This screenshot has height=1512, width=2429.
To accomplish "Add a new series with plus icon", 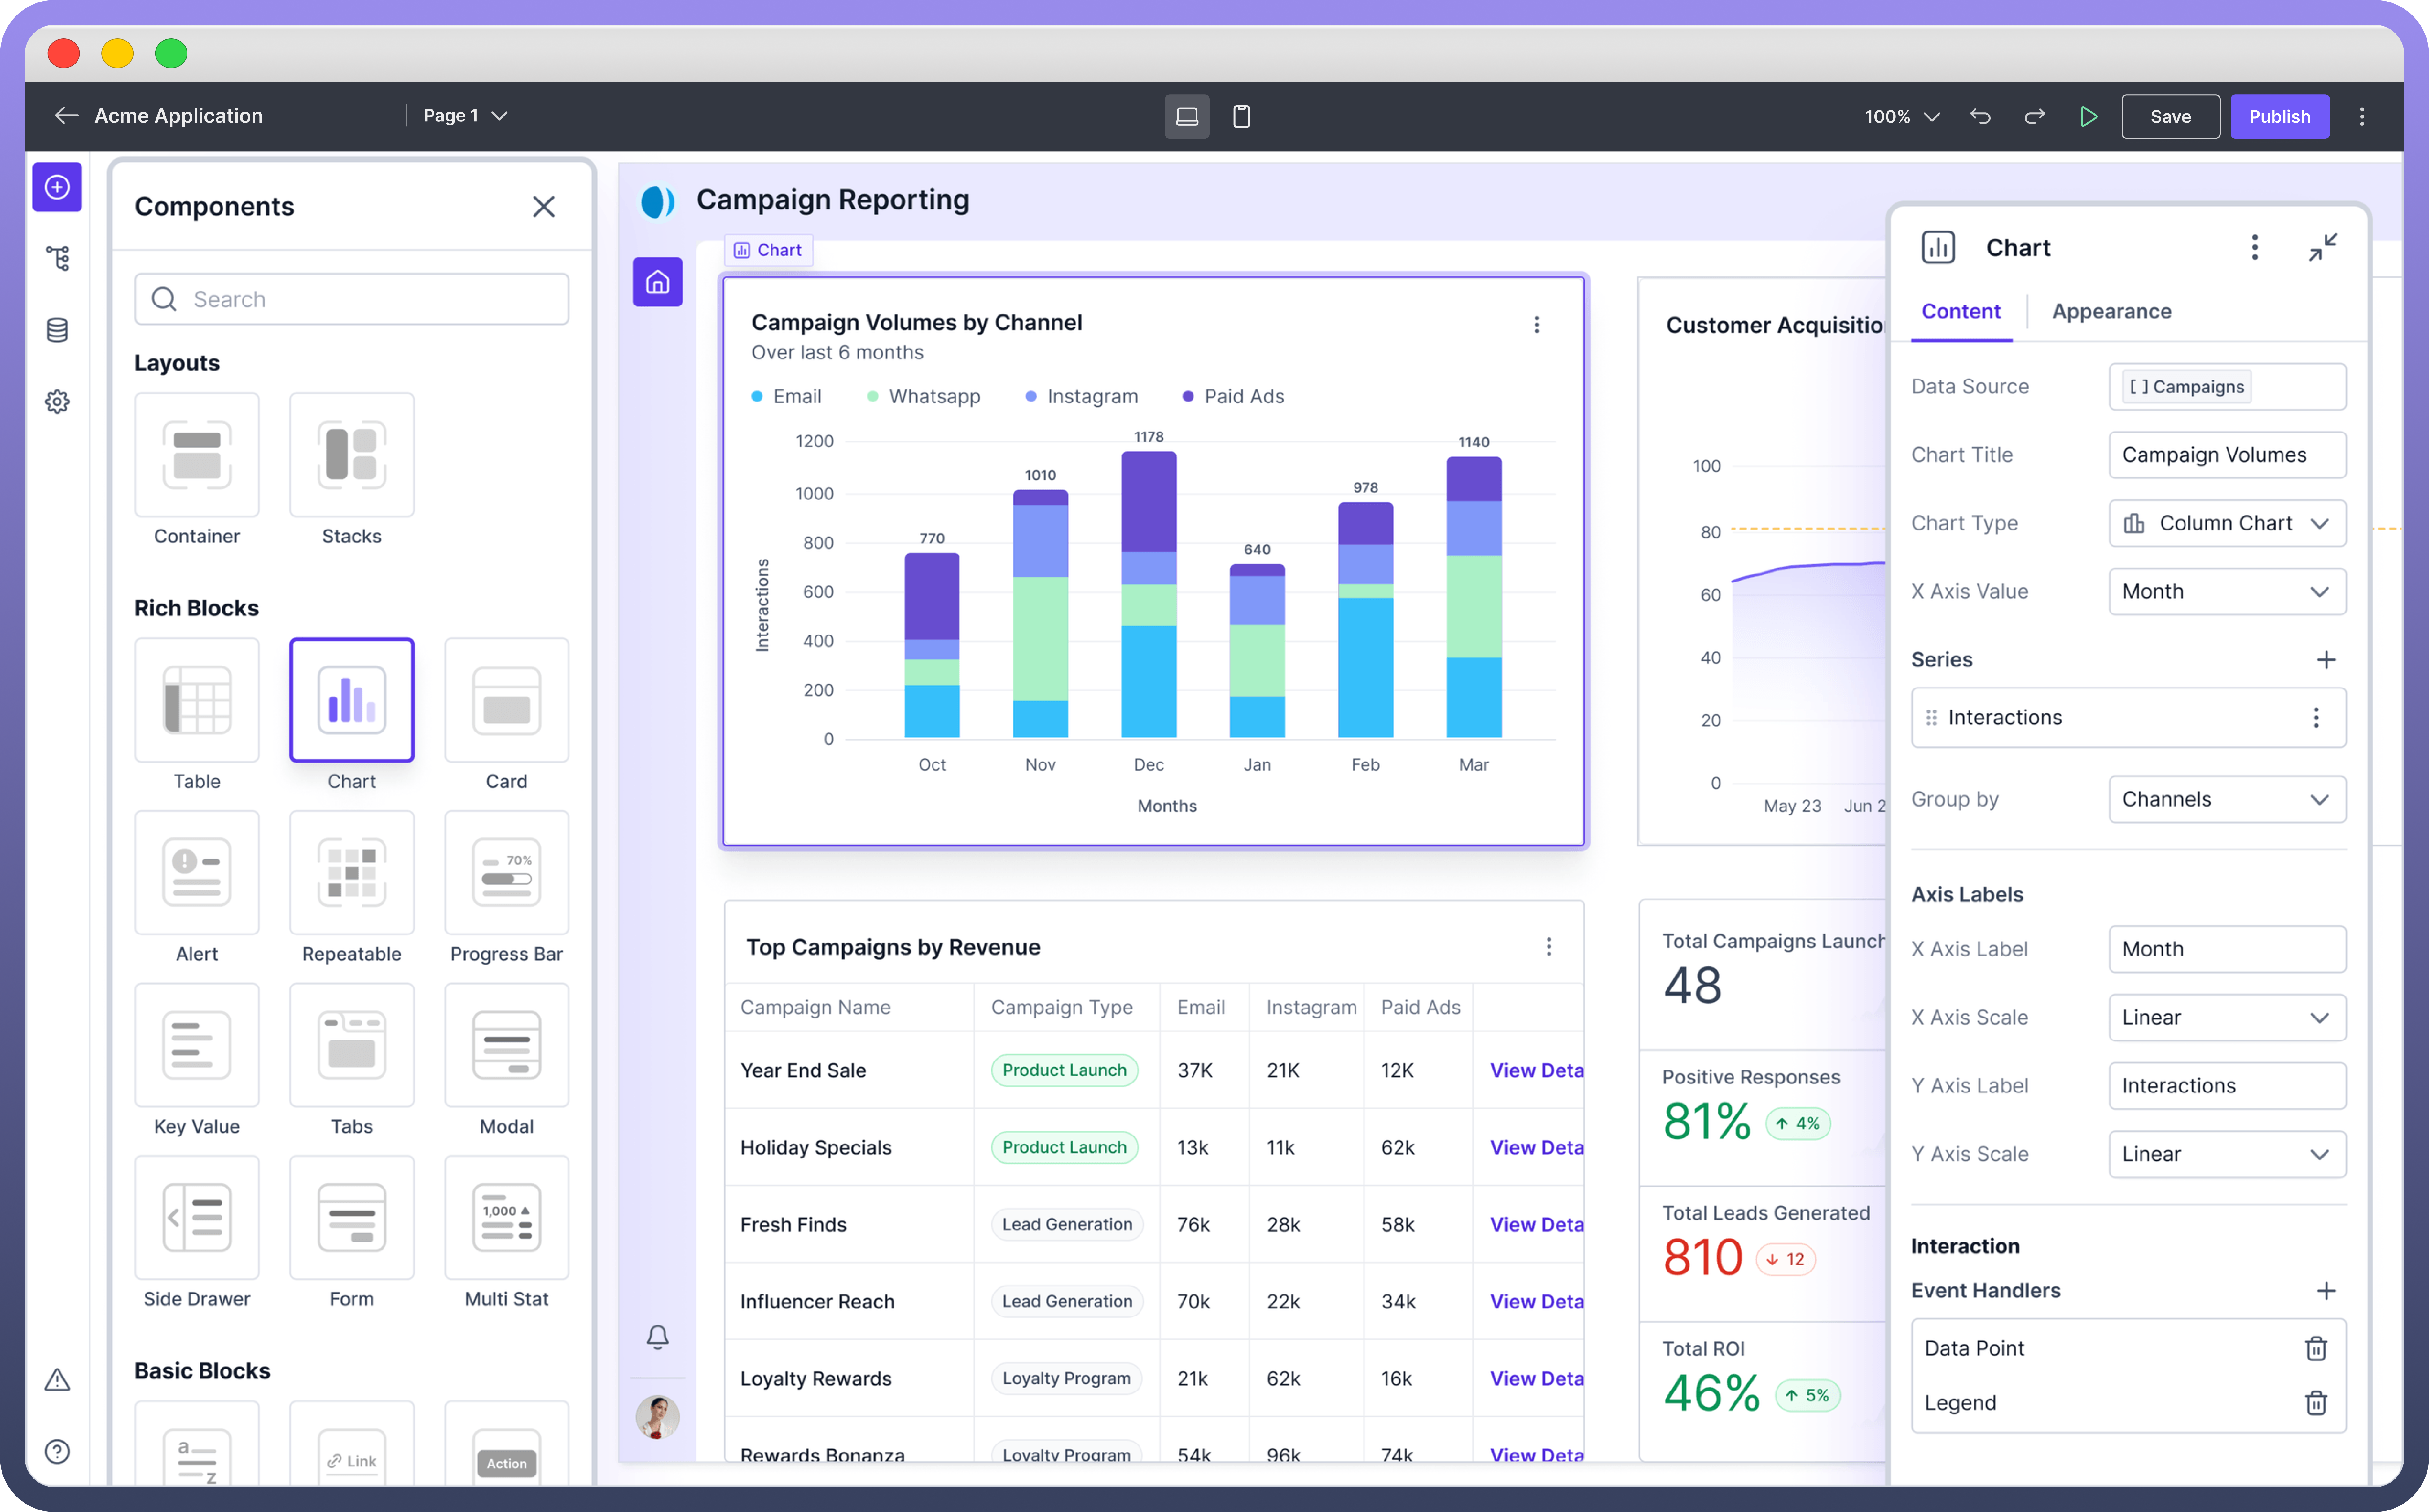I will coord(2326,660).
